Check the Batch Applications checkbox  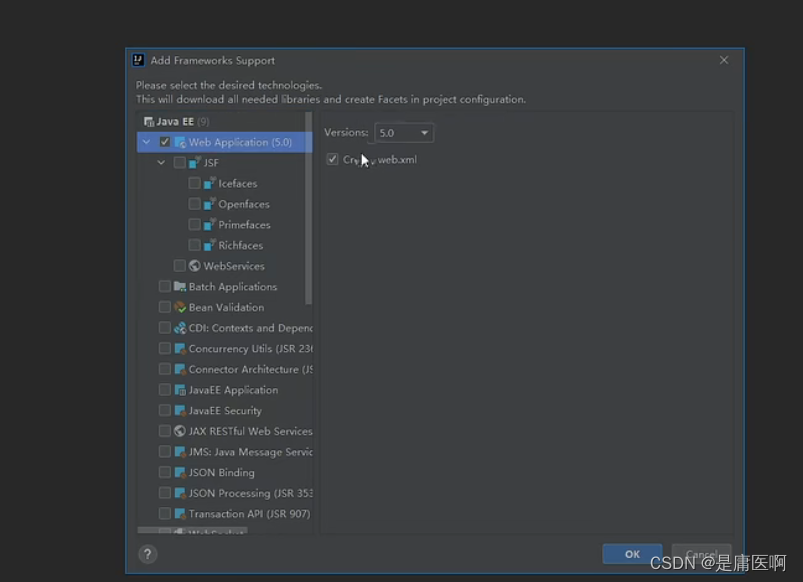point(164,286)
